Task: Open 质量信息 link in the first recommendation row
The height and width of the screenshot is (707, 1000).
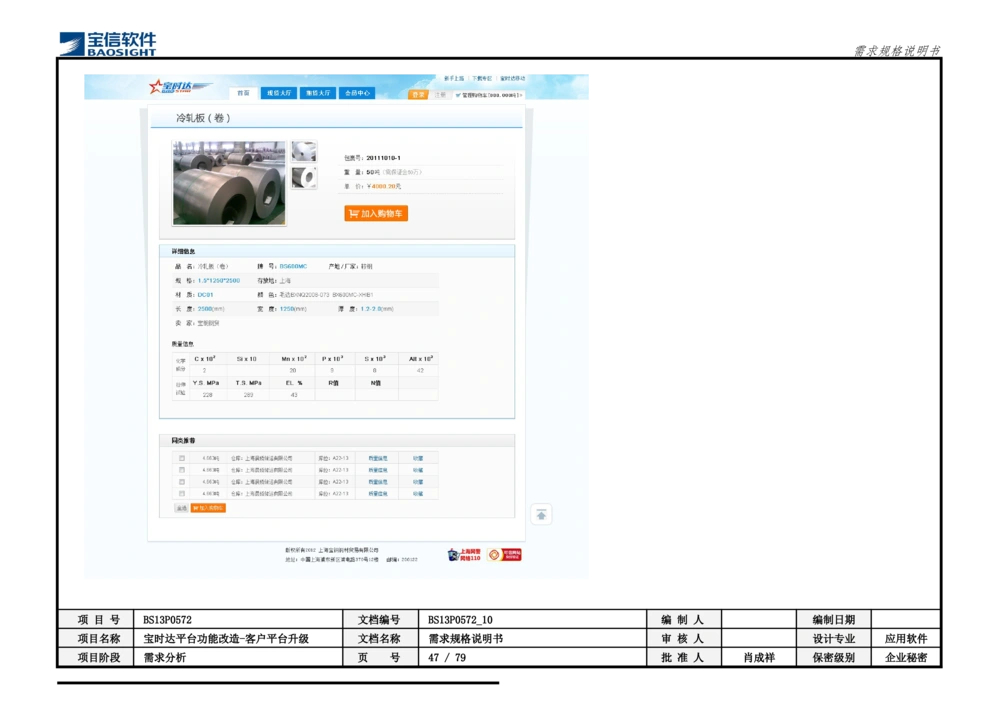Action: coord(379,457)
